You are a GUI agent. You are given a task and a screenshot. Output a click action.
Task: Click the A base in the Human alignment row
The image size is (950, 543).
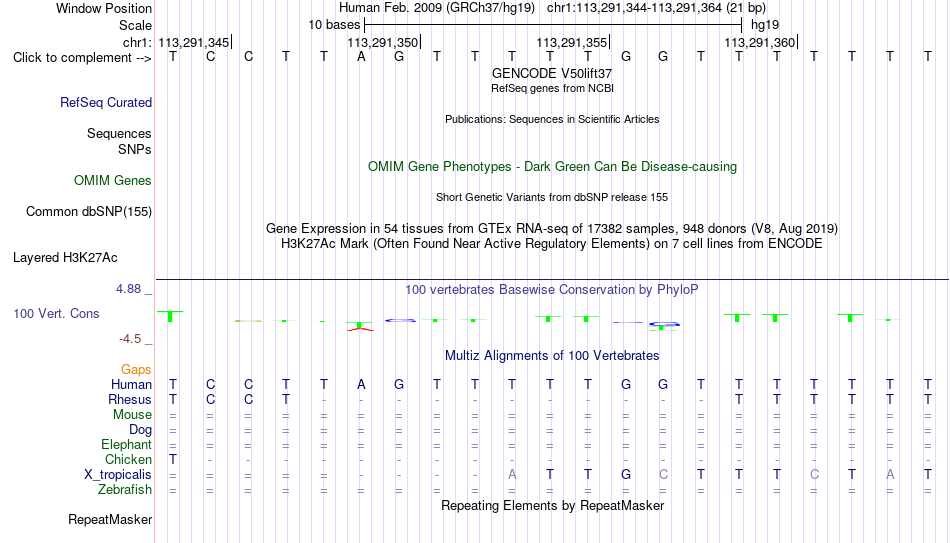pos(361,384)
